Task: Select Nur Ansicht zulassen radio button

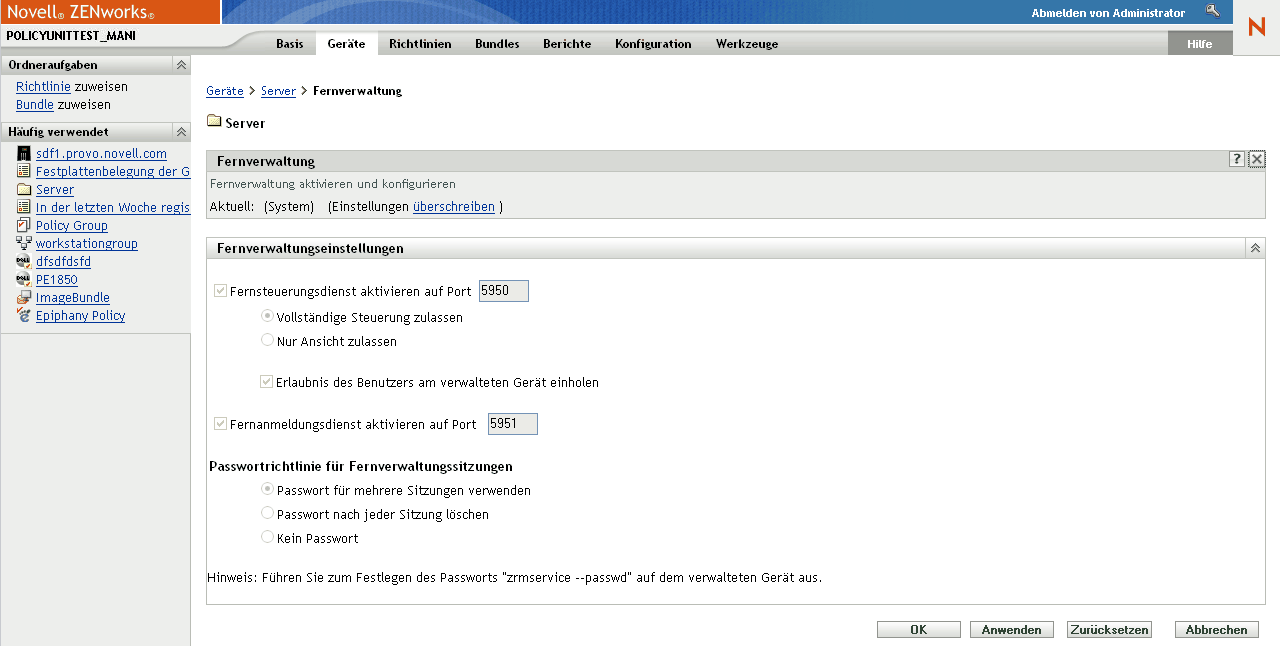Action: pos(267,340)
